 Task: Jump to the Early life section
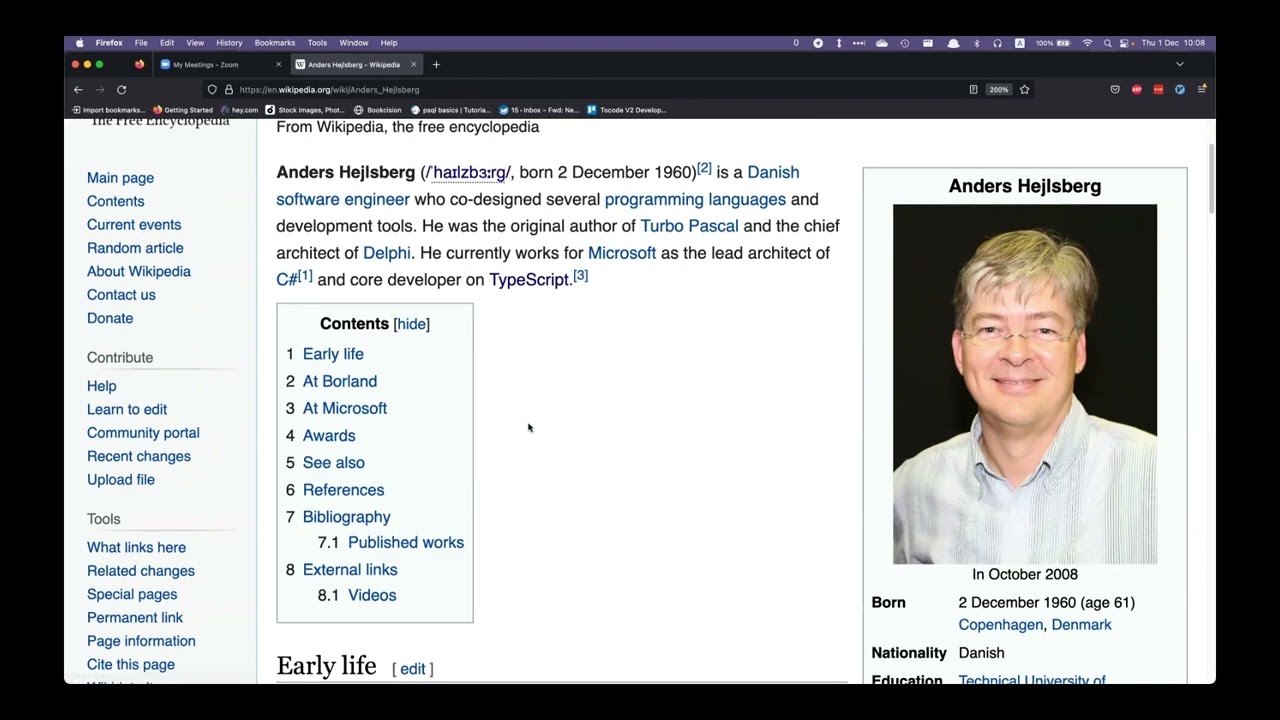click(333, 354)
